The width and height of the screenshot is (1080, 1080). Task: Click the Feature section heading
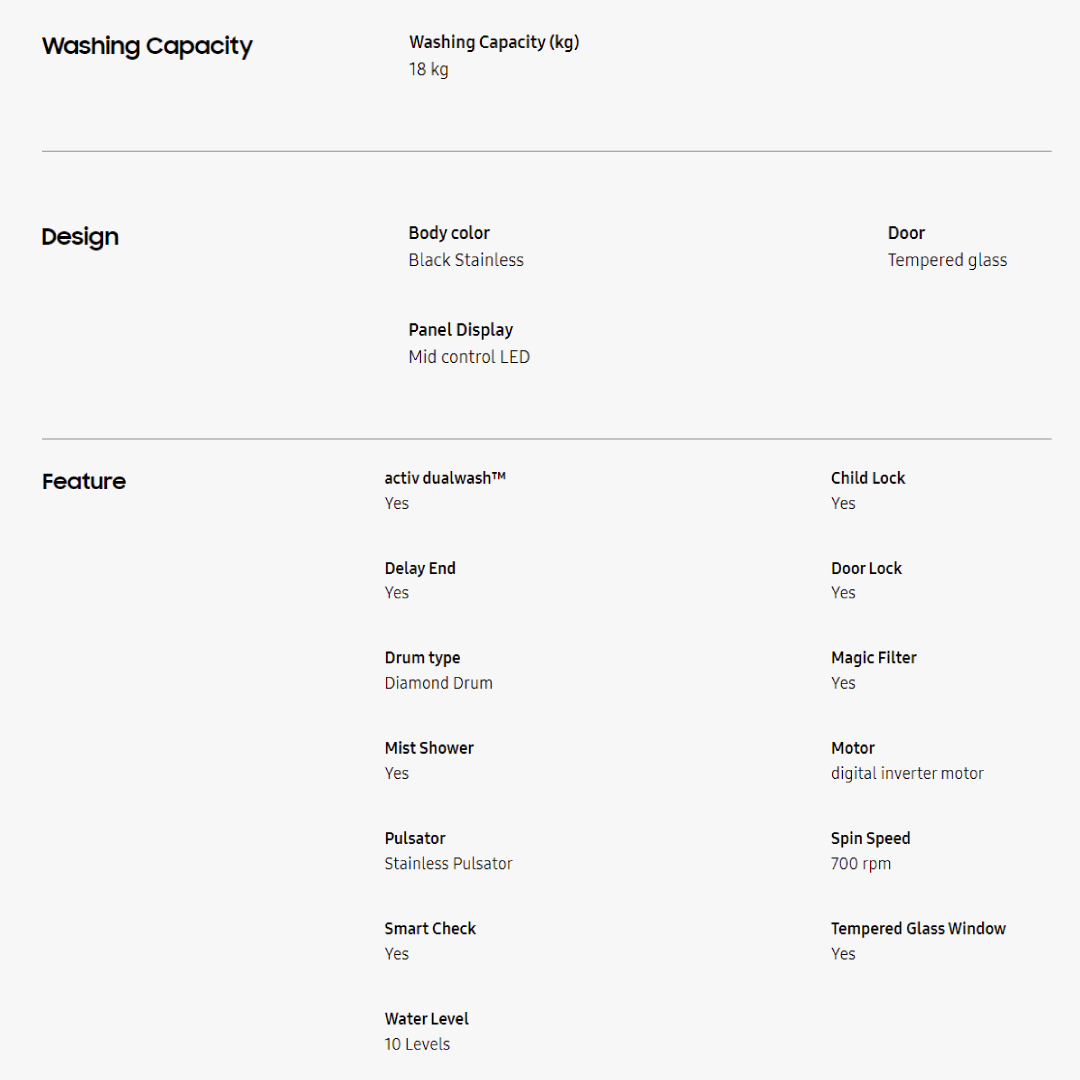(x=84, y=482)
